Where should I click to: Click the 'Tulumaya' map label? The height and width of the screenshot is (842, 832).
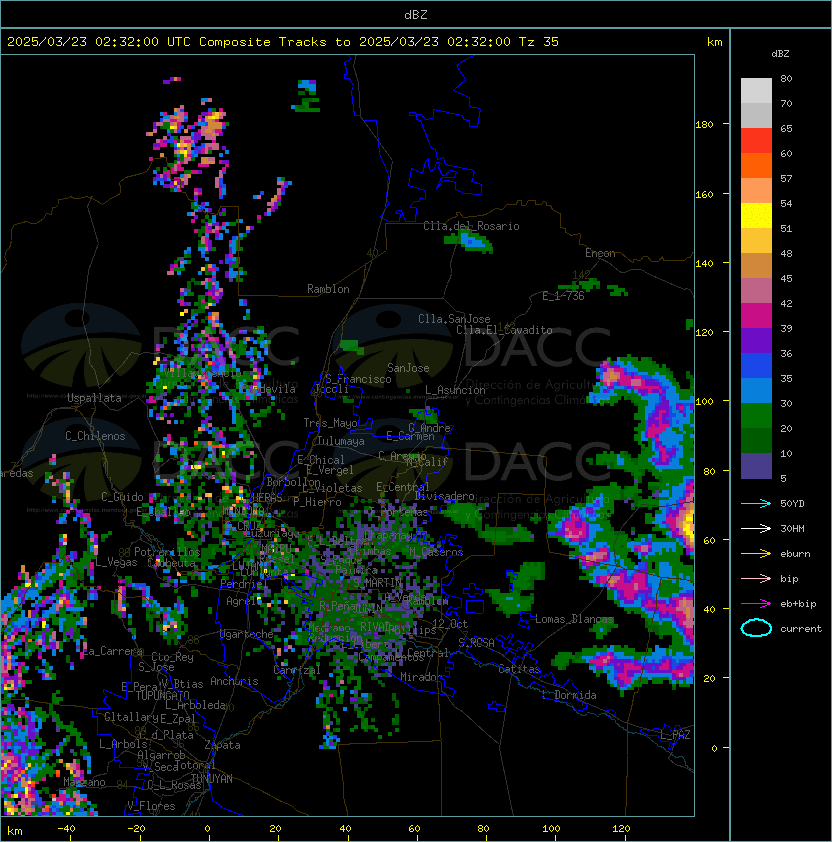point(341,441)
